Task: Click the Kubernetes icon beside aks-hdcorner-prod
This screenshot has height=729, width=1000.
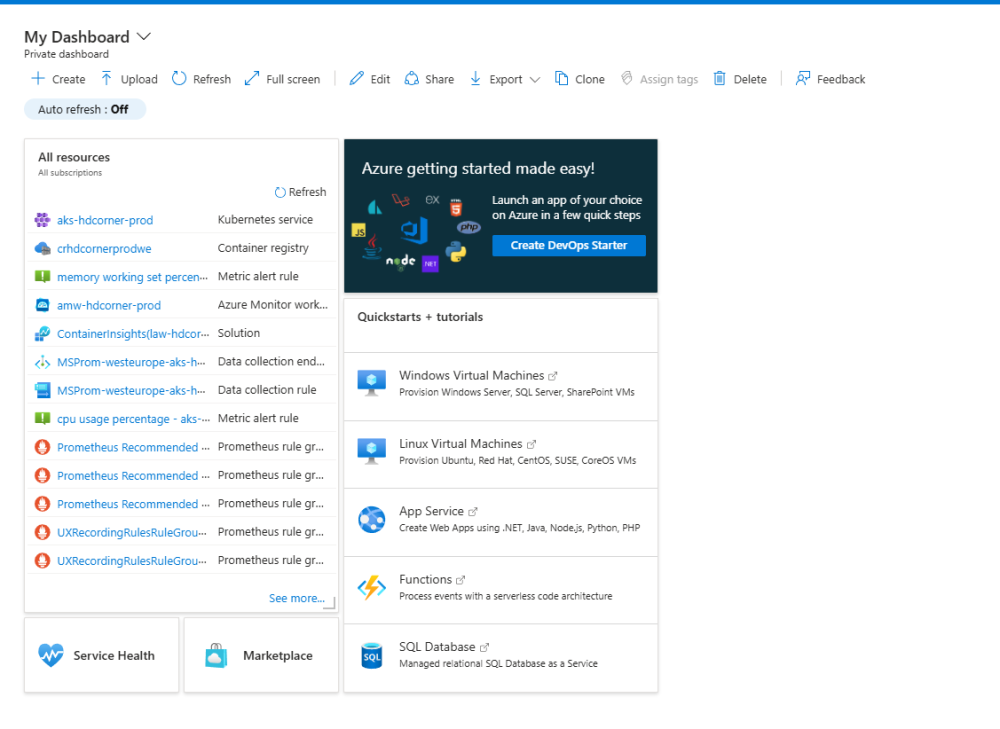Action: tap(42, 220)
